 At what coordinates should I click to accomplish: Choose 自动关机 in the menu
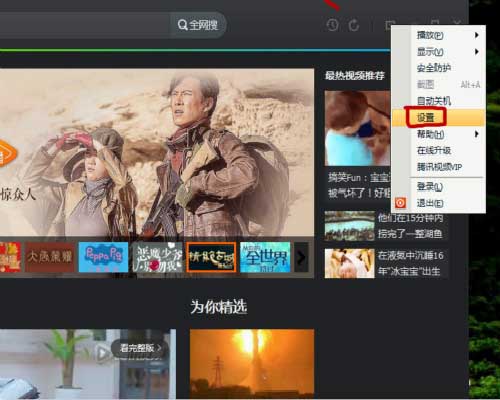point(439,101)
